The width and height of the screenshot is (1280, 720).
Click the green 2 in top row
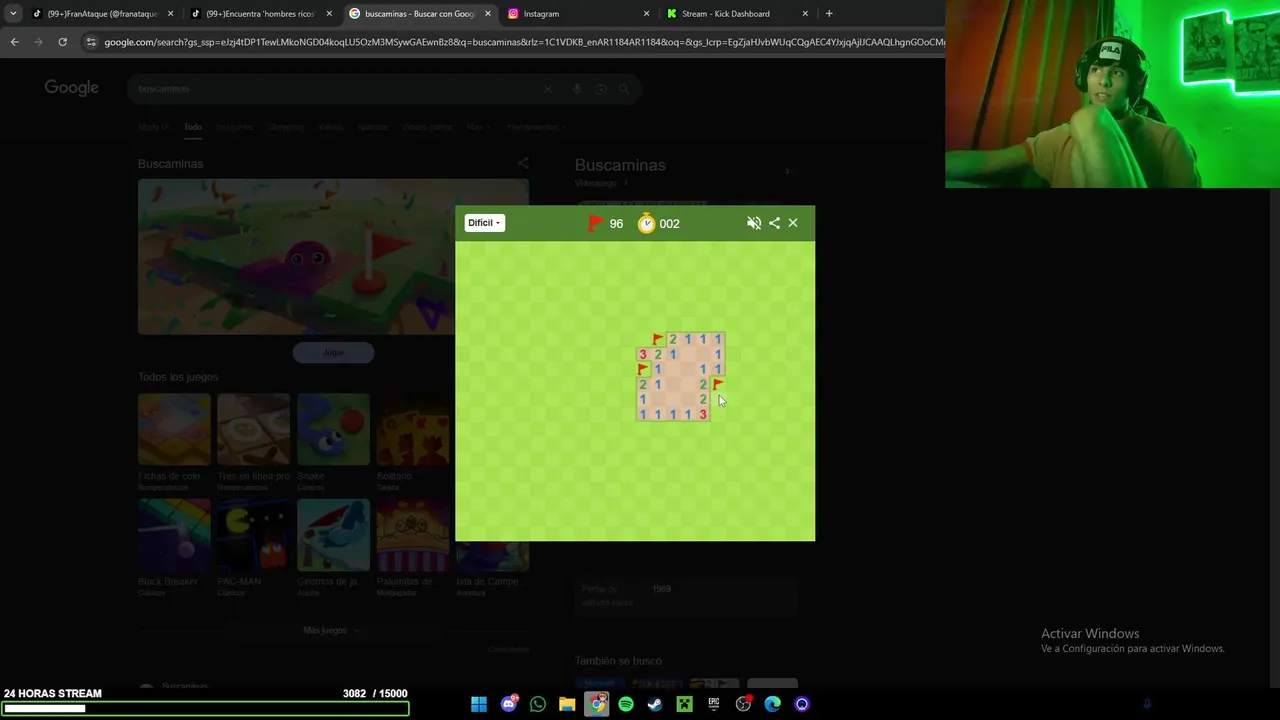673,340
